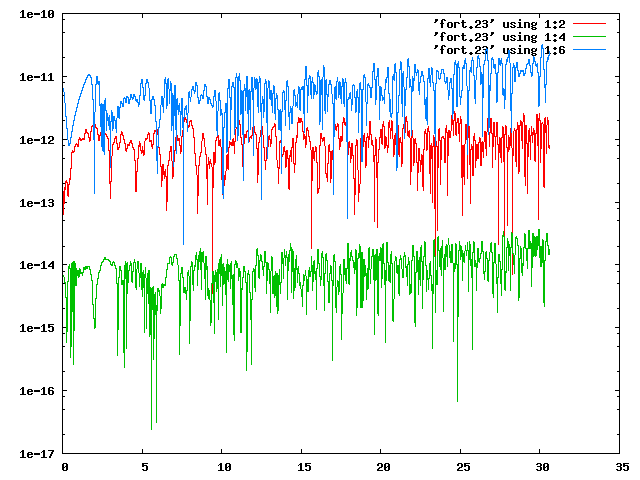This screenshot has width=640, height=480.
Task: Click legend entry "'fort.23' using 1:6"
Action: click(x=499, y=50)
